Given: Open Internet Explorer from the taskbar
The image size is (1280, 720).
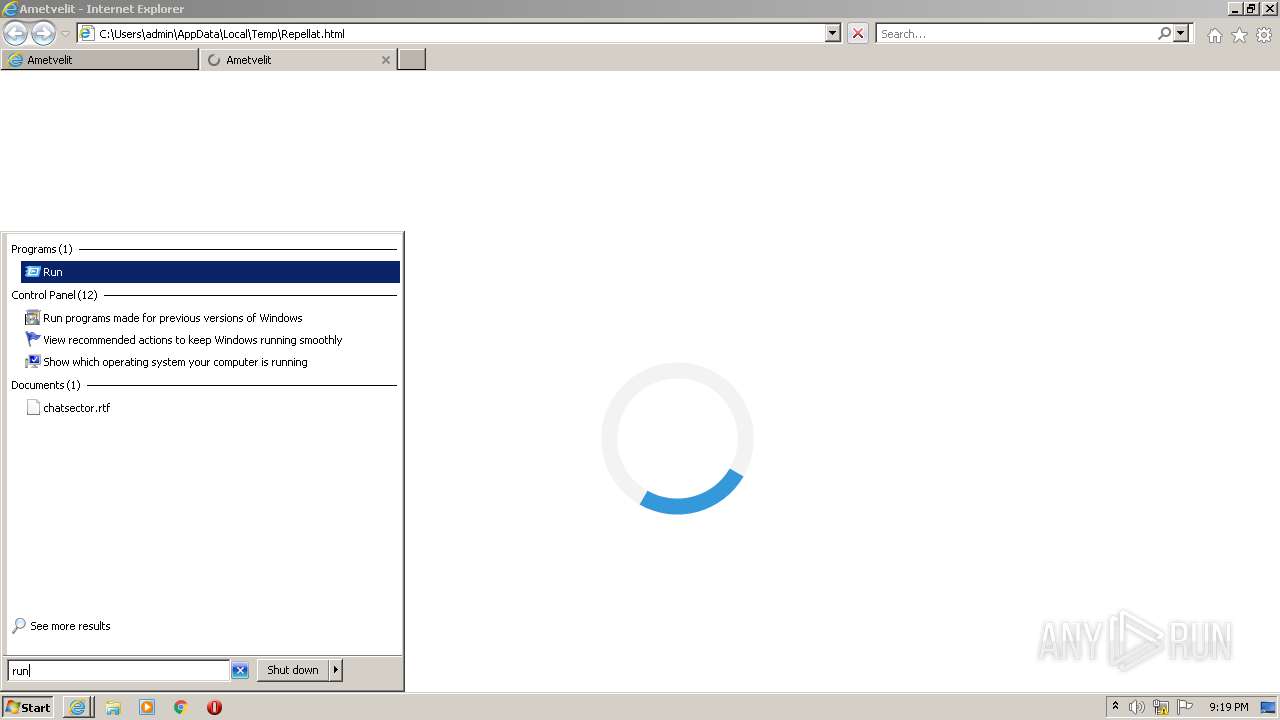Looking at the screenshot, I should tap(77, 707).
